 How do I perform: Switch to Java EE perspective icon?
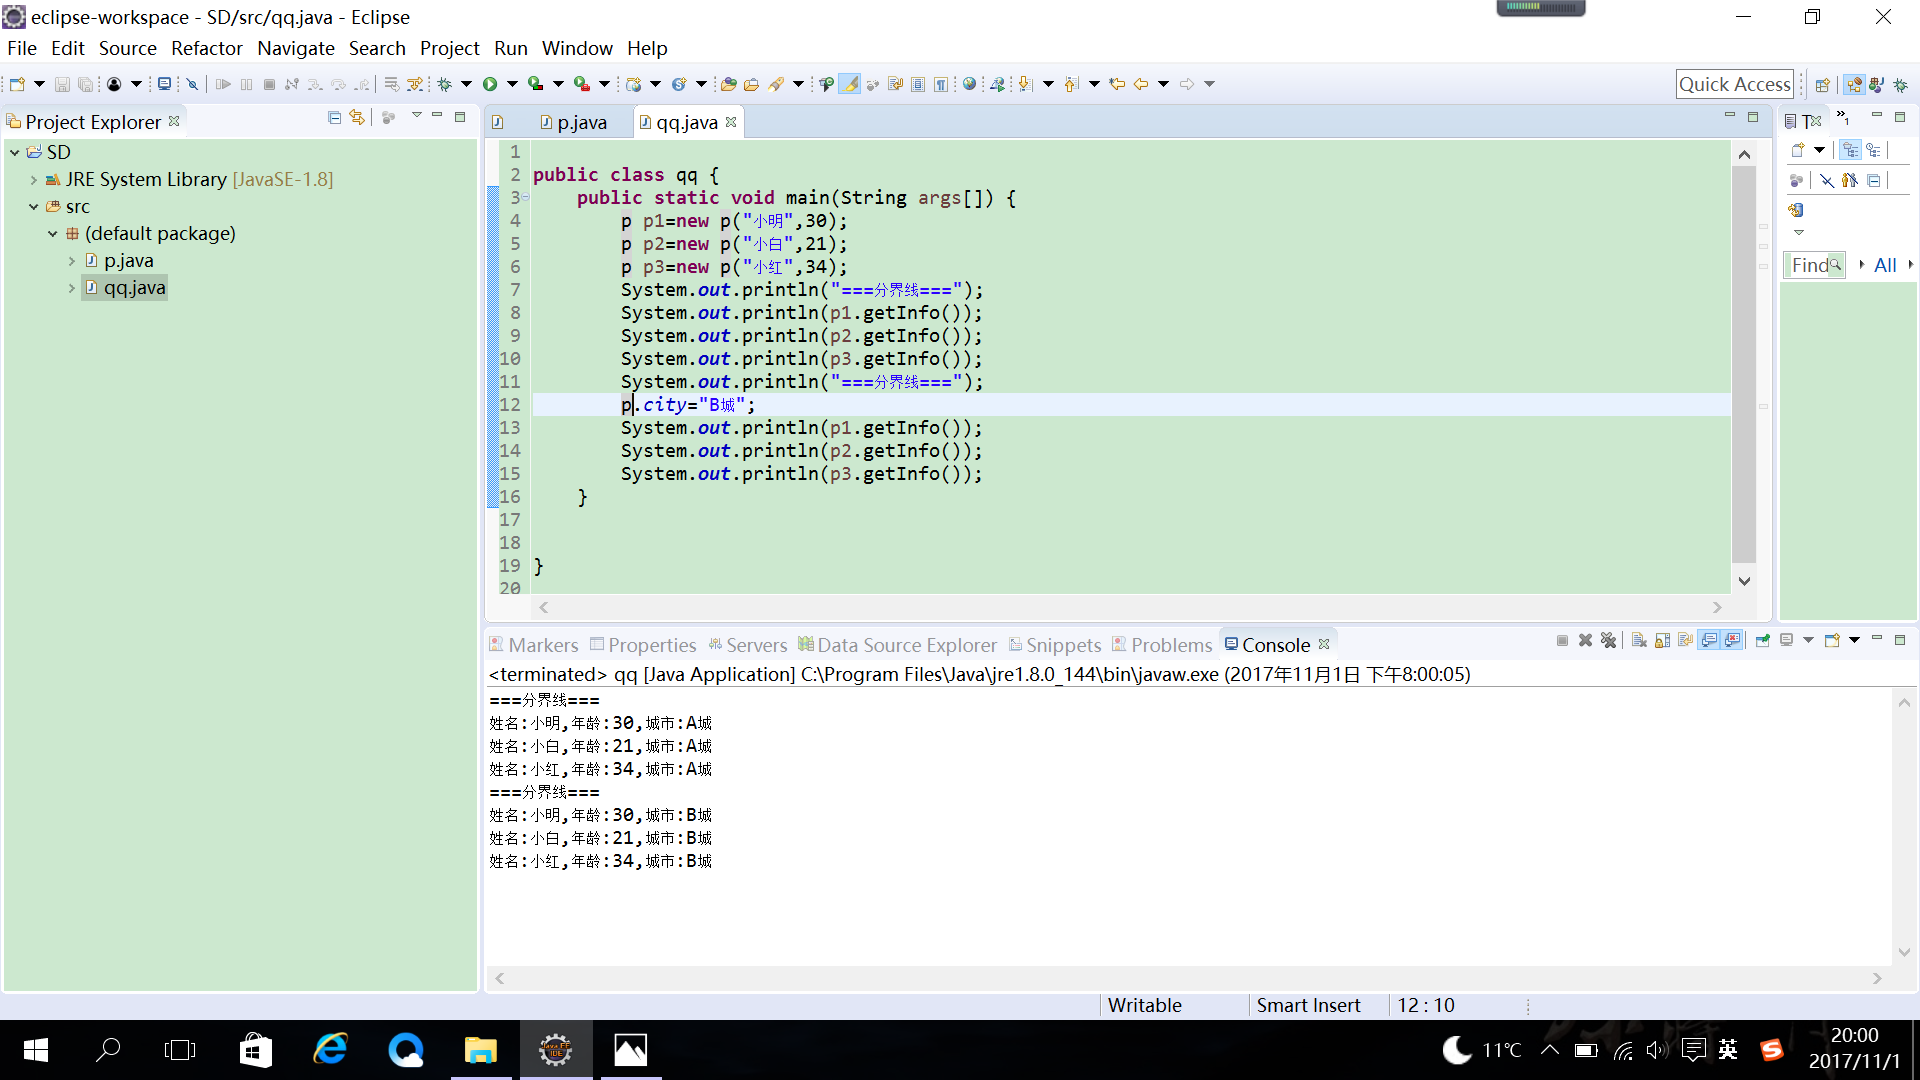[x=1855, y=85]
